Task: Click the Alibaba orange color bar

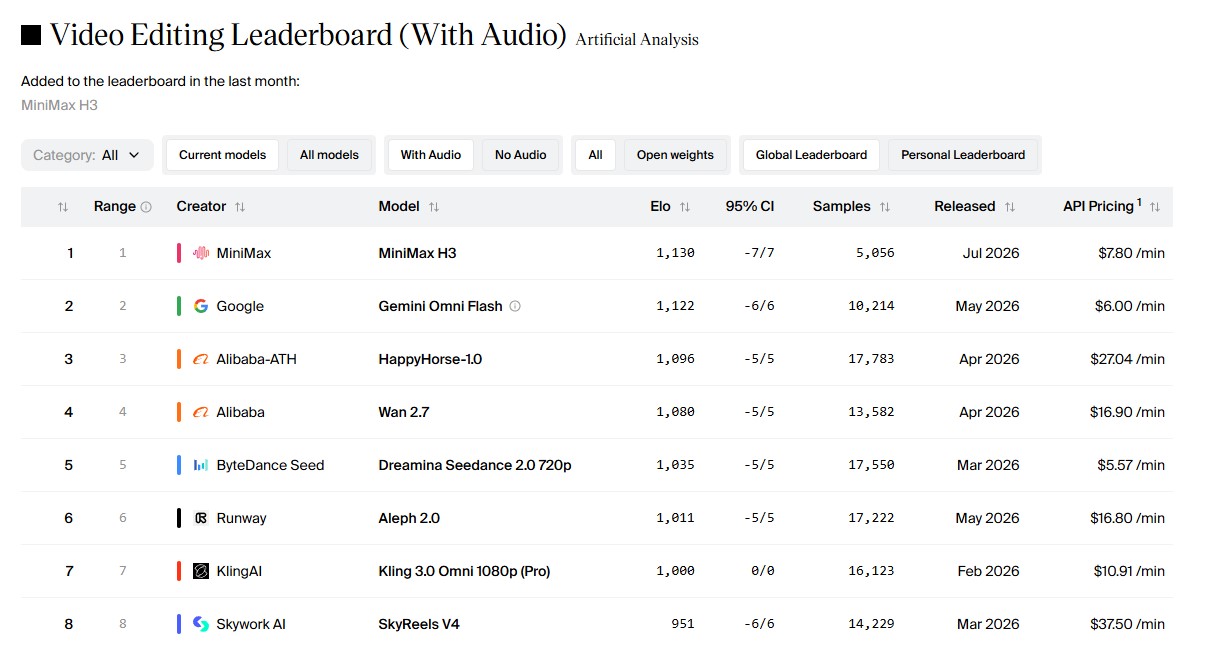Action: (179, 412)
